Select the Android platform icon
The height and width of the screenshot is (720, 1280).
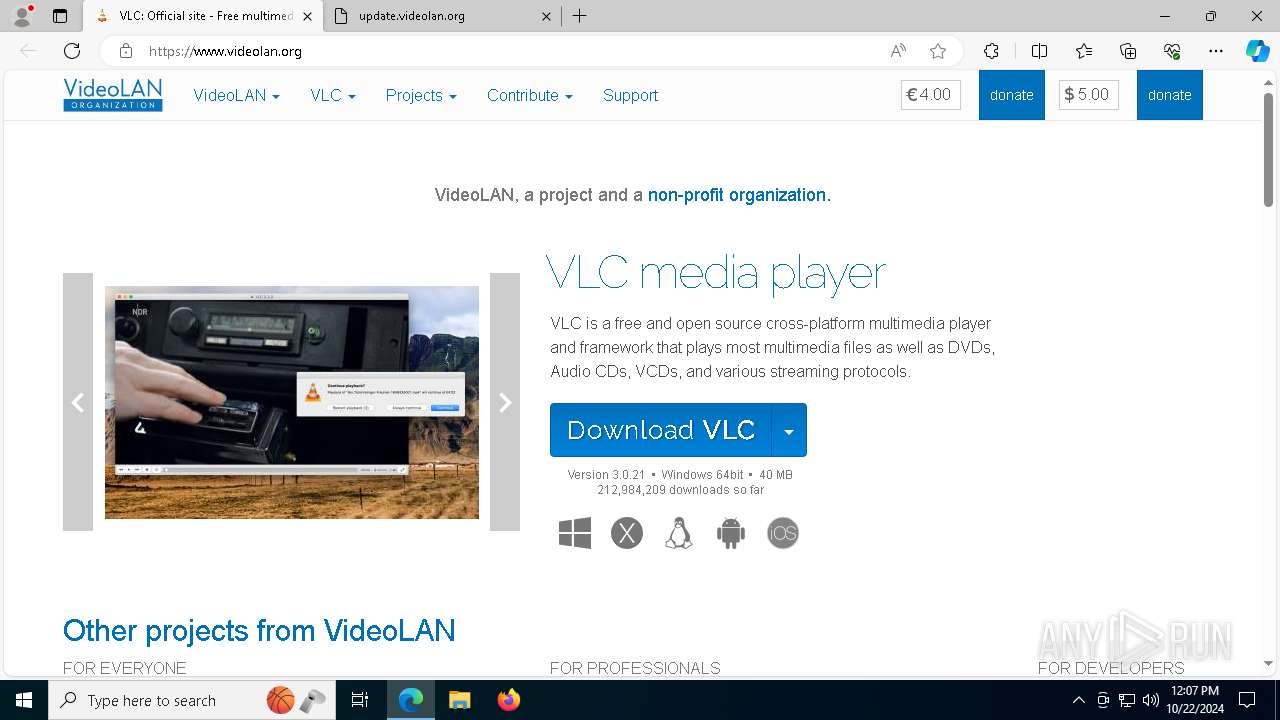click(x=731, y=533)
